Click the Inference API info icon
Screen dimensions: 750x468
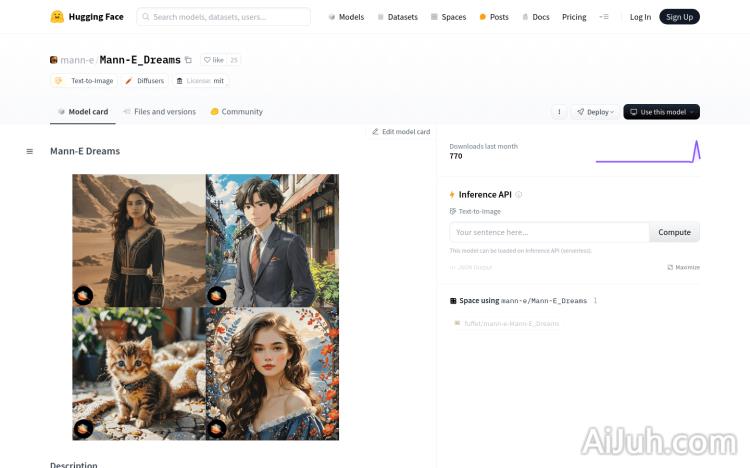518,195
